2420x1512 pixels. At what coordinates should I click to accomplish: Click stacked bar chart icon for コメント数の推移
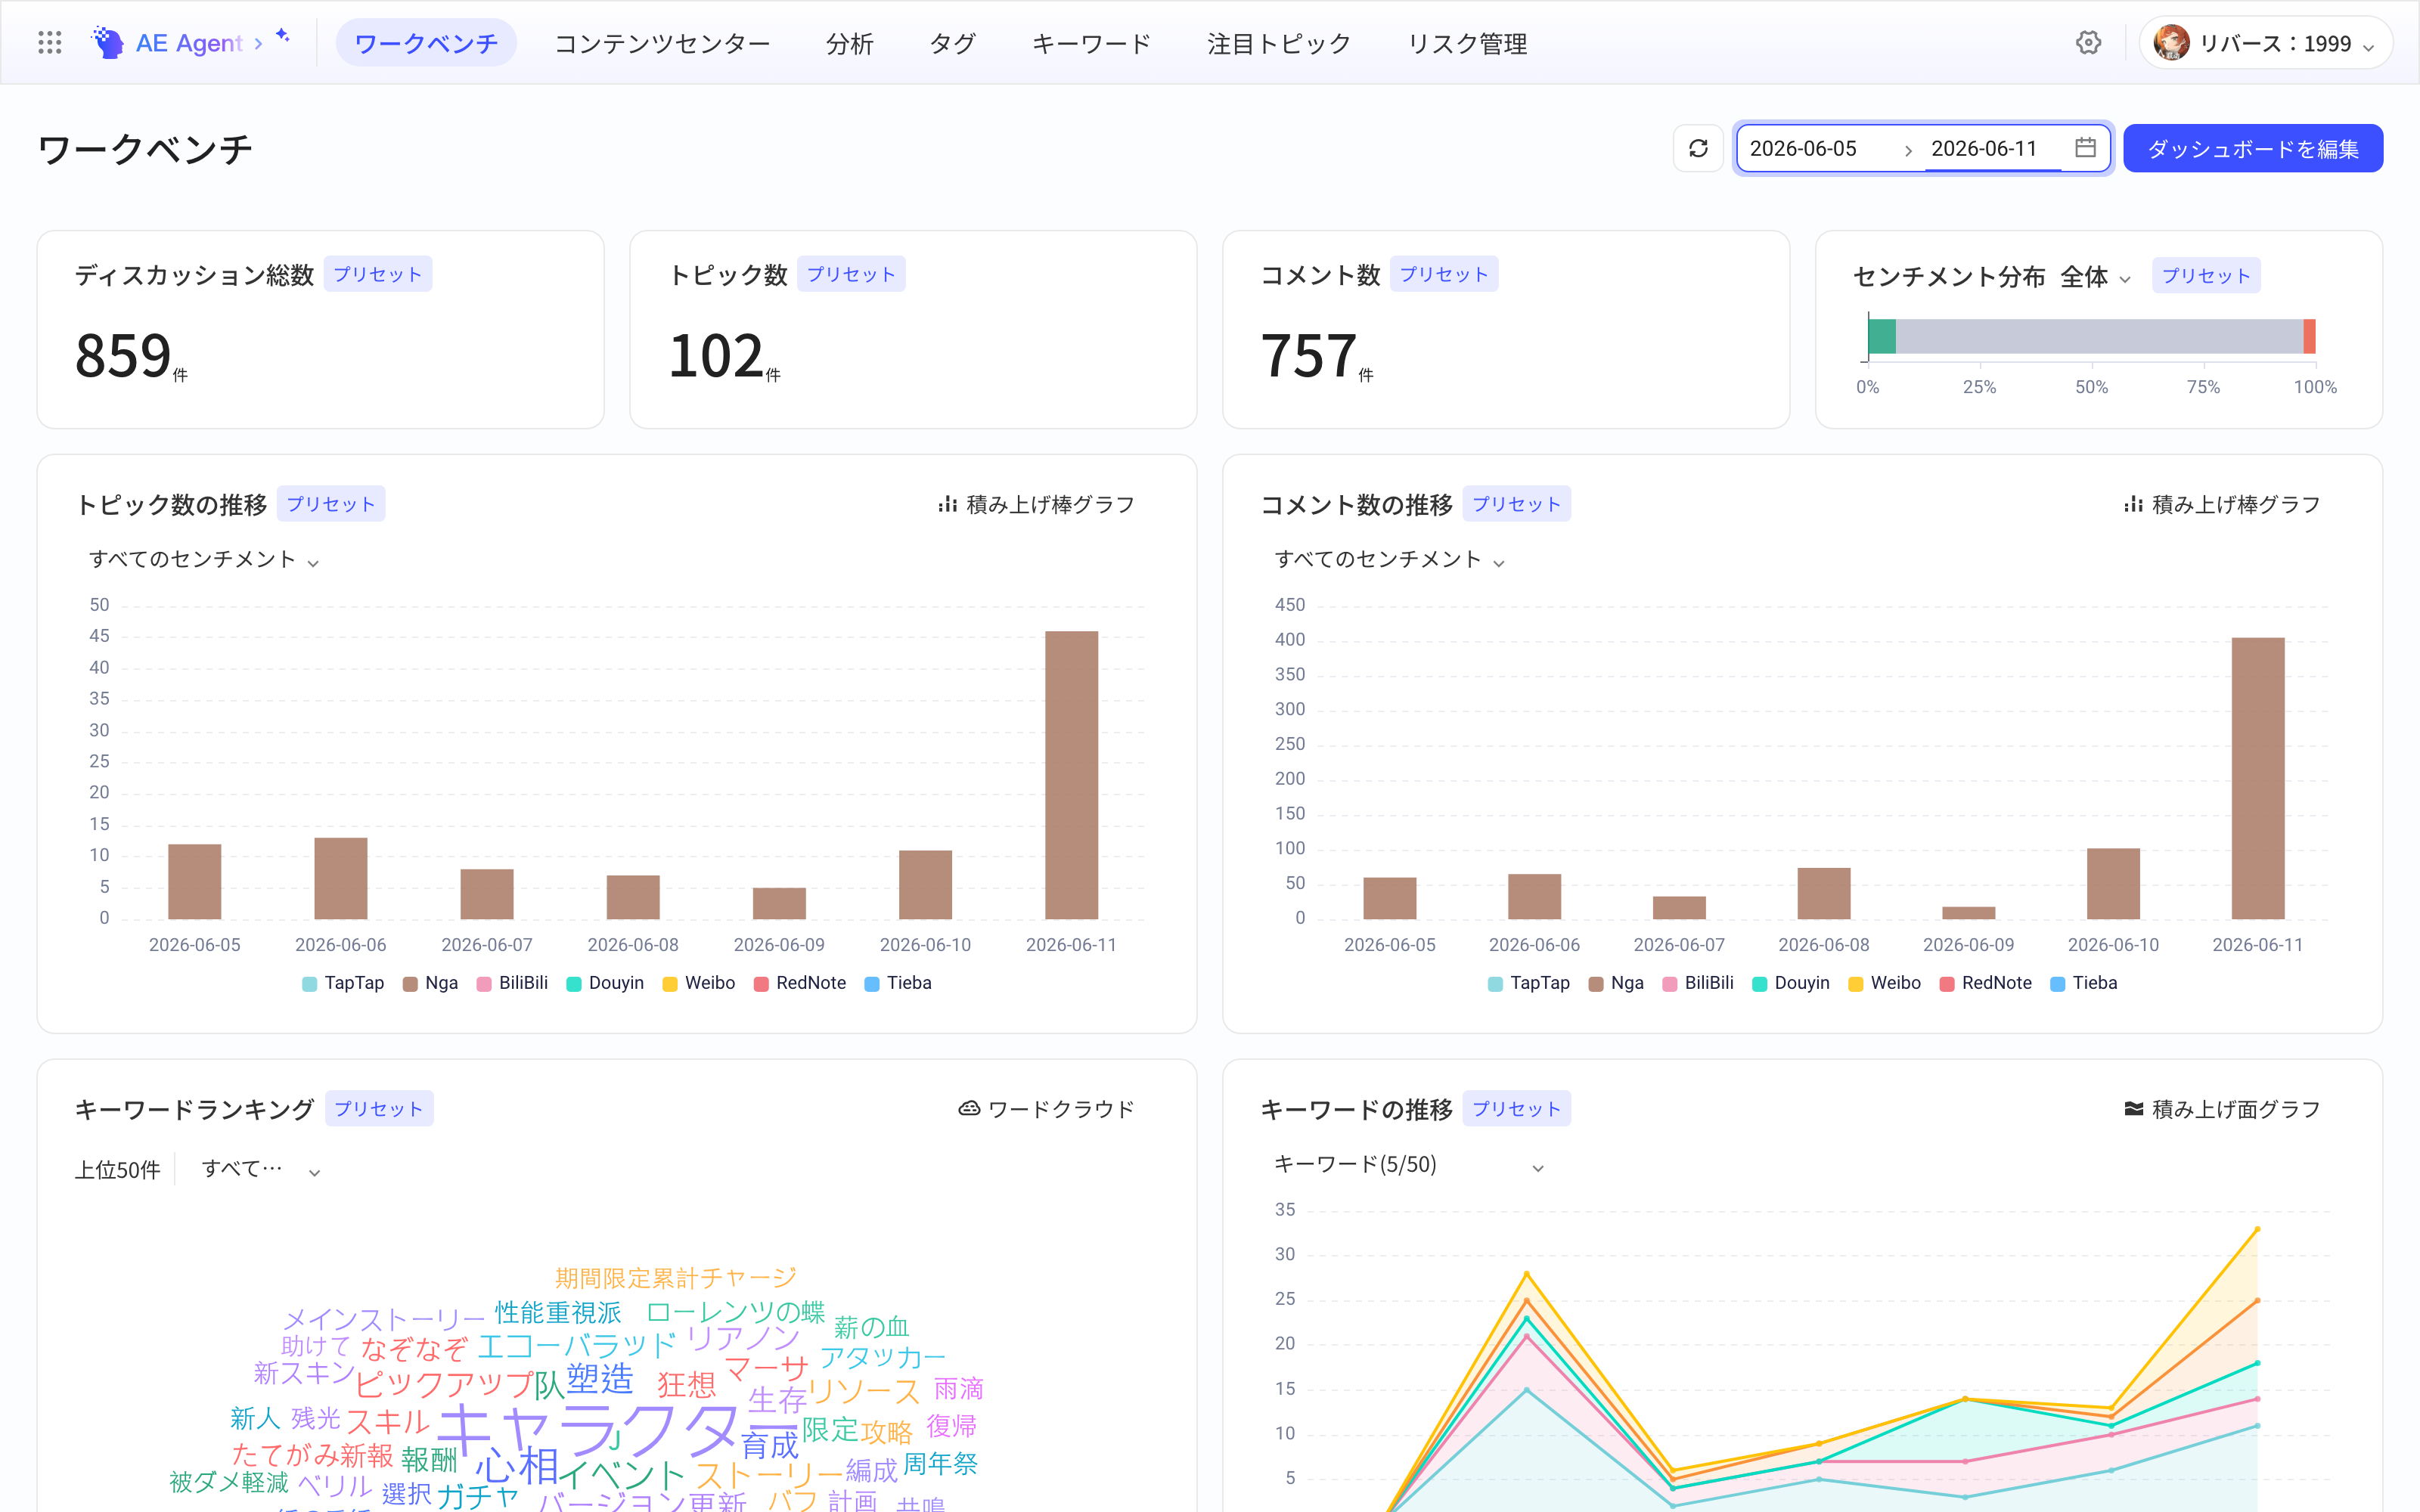pos(2133,504)
